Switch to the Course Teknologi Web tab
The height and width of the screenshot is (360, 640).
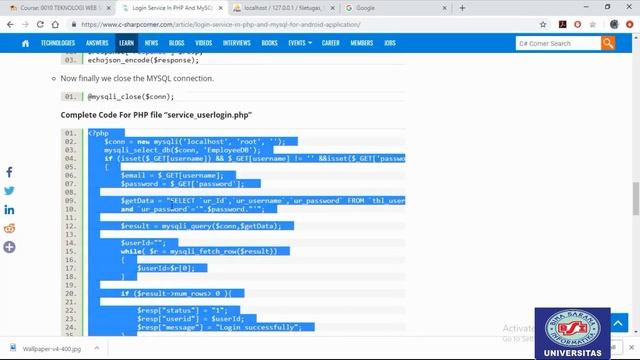pos(59,8)
